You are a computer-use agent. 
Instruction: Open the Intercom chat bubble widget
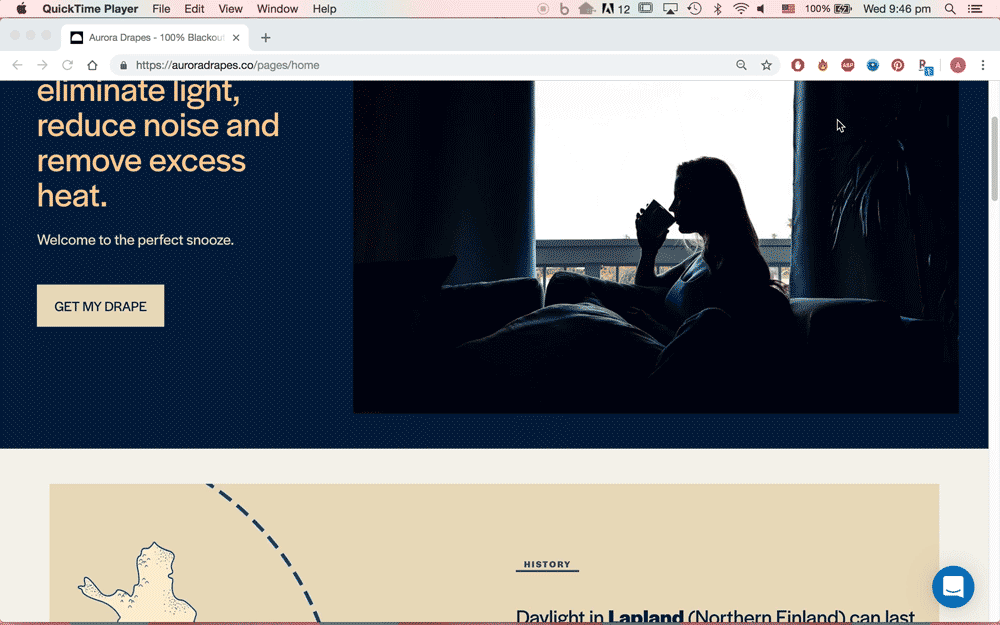[x=952, y=587]
